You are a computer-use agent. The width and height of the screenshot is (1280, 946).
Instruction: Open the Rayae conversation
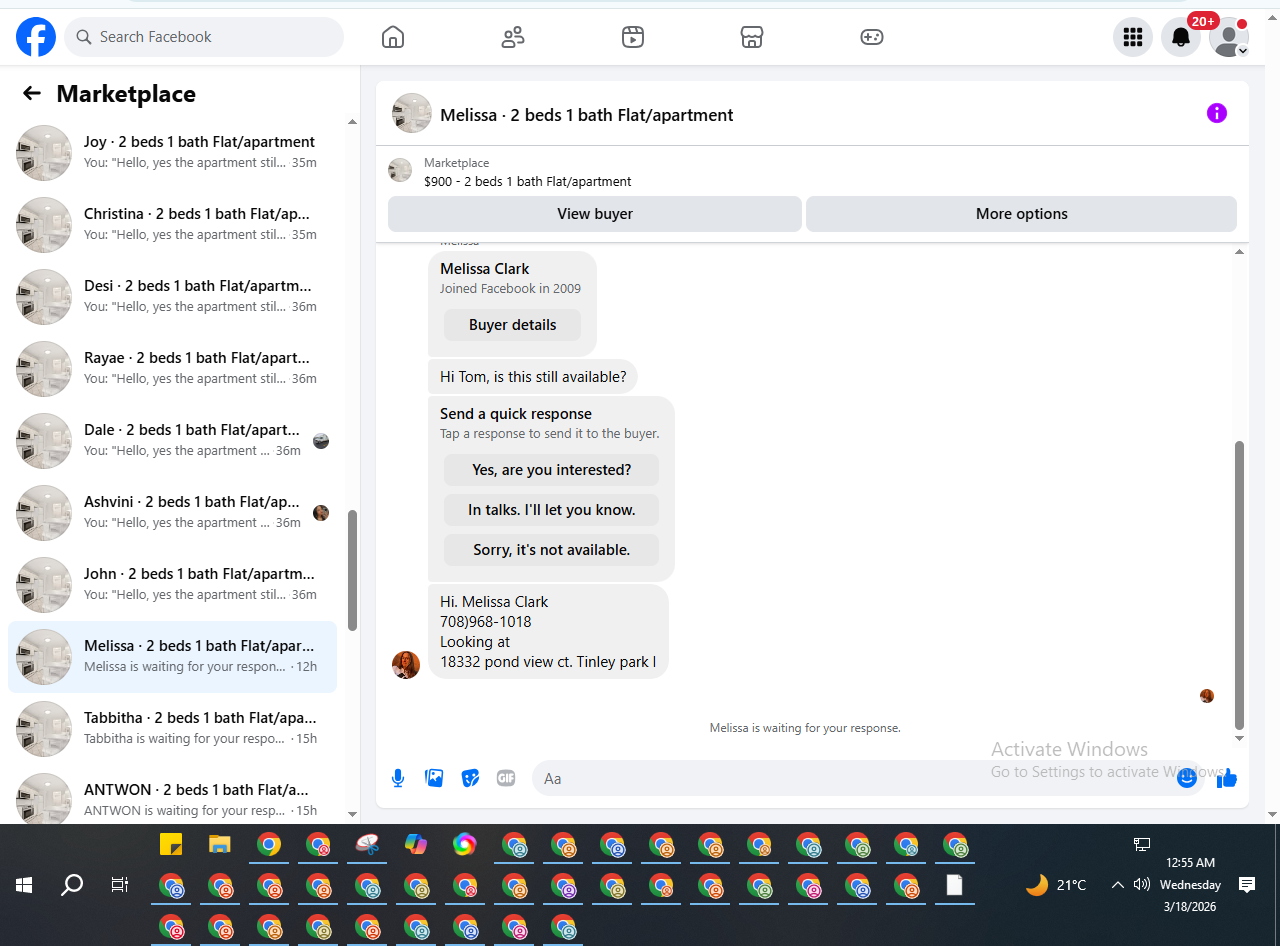tap(172, 369)
